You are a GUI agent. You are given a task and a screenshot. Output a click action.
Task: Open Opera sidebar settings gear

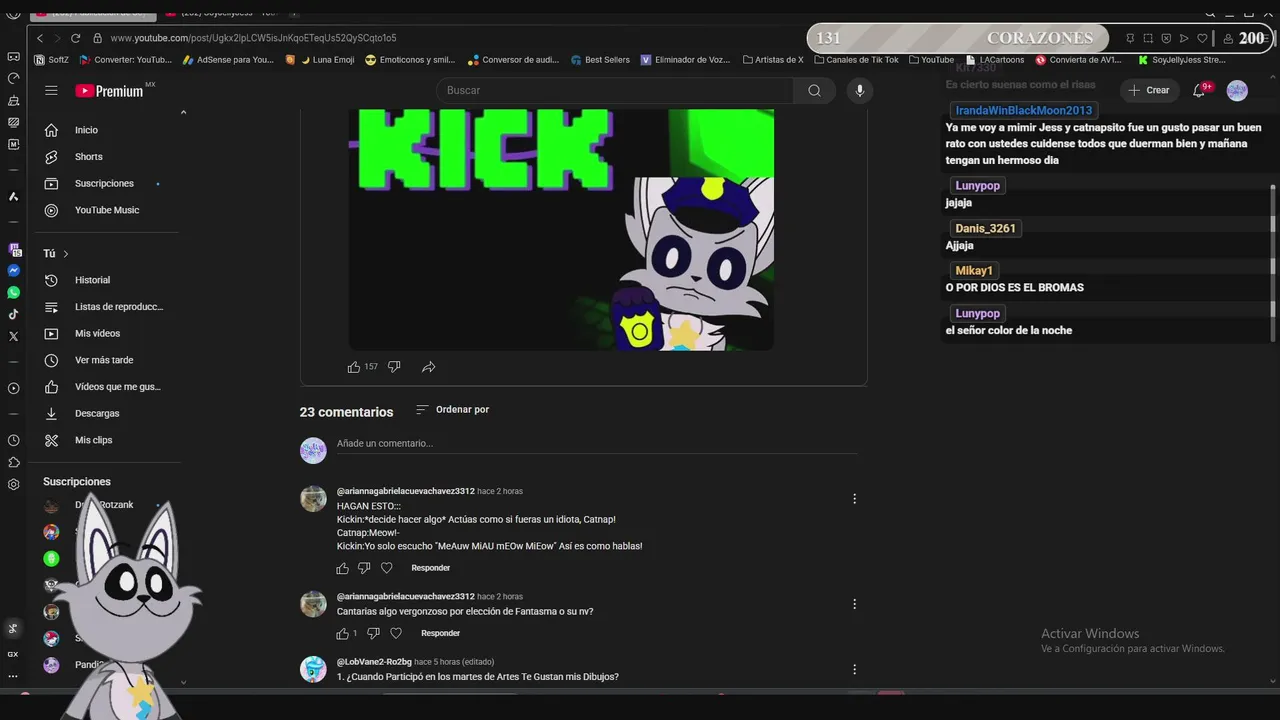click(x=13, y=485)
